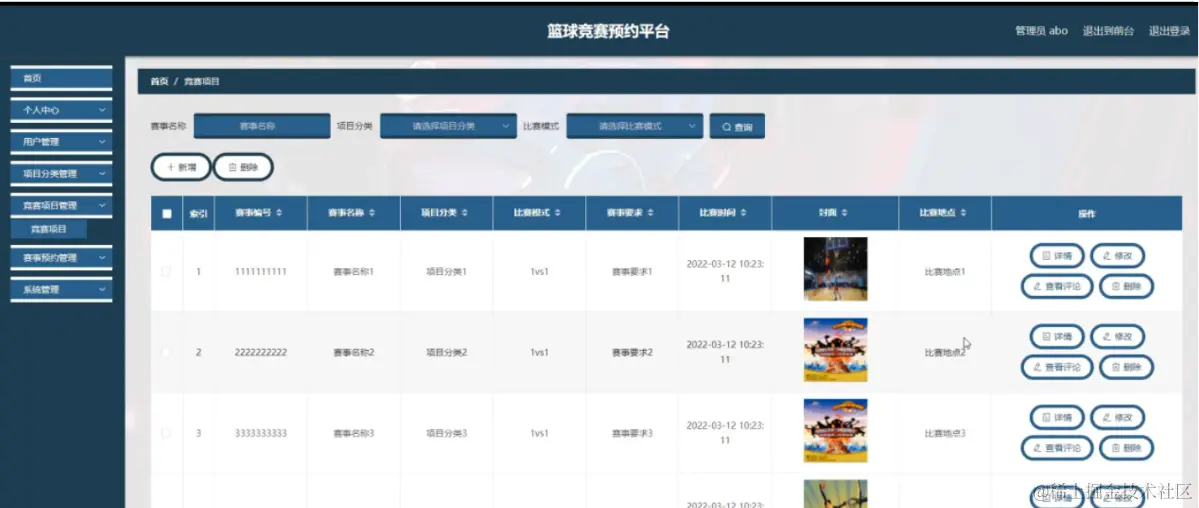1199x508 pixels.
Task: Click 退出登录 in the header
Action: click(x=1169, y=31)
